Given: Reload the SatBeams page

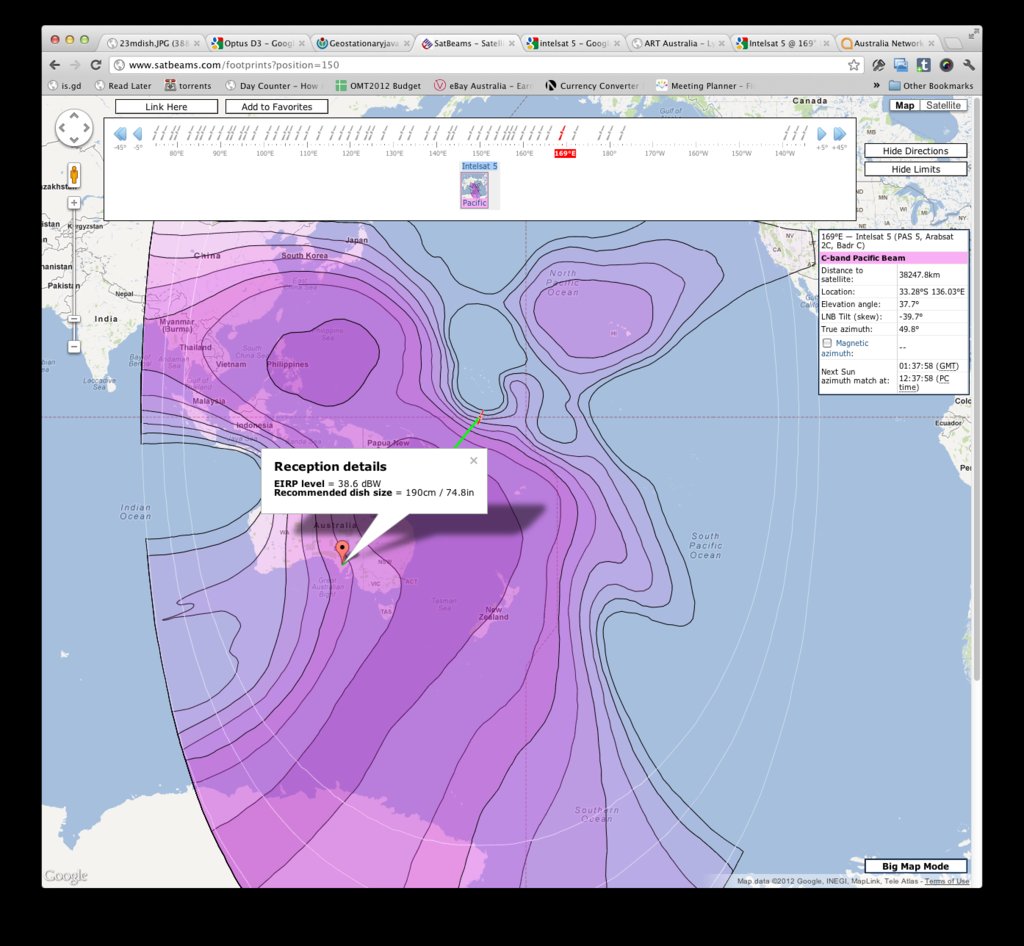Looking at the screenshot, I should [x=96, y=65].
